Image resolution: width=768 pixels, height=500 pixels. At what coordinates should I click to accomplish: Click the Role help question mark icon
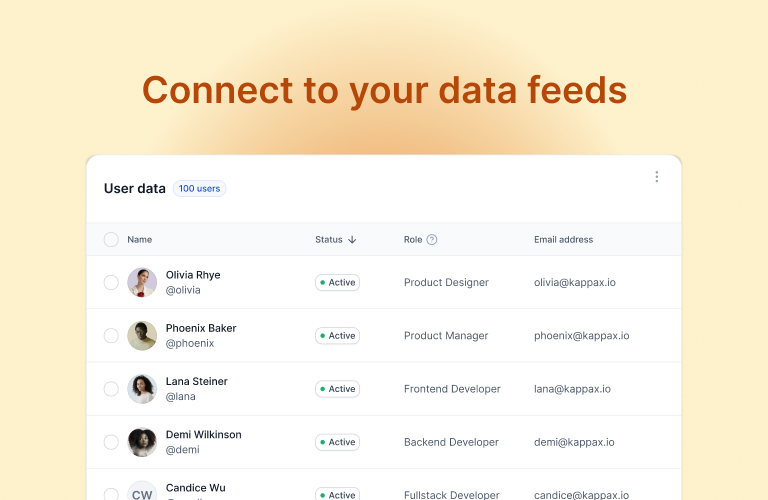pyautogui.click(x=432, y=239)
